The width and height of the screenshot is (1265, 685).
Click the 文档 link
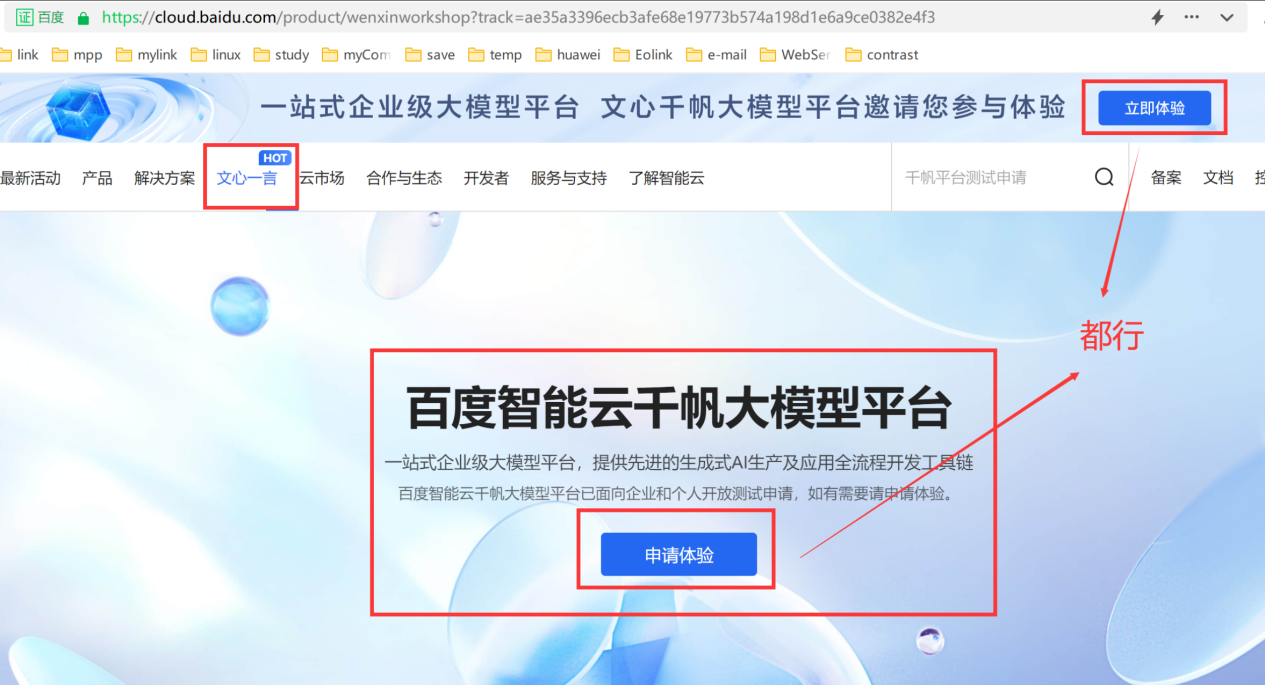point(1218,178)
